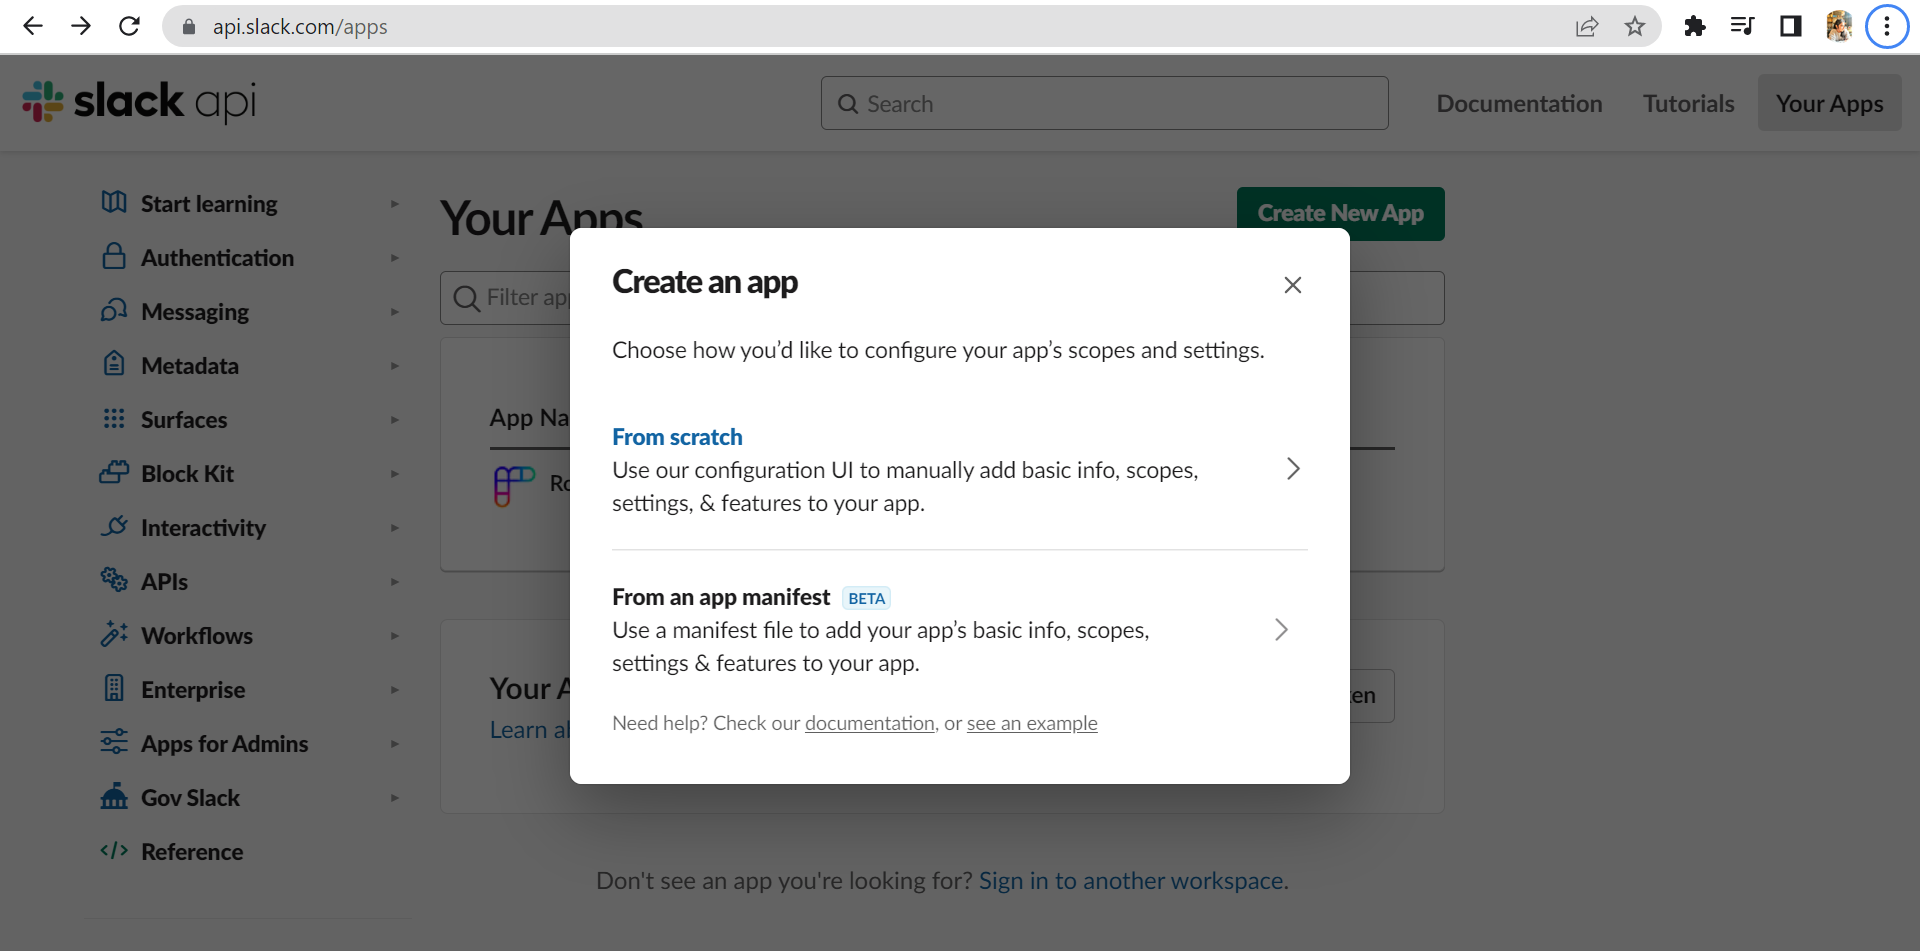Go to the Tutorials nav item
This screenshot has width=1920, height=951.
click(x=1688, y=104)
